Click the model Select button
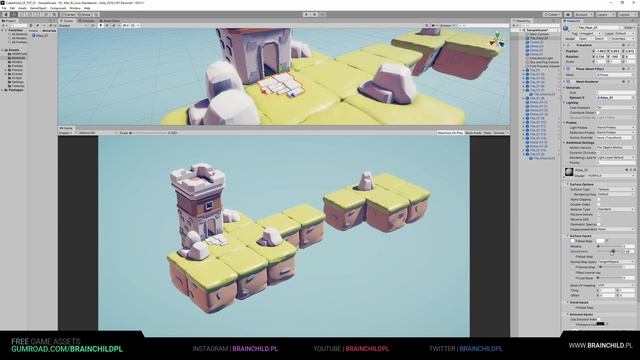This screenshot has height=360, width=640. [x=600, y=39]
